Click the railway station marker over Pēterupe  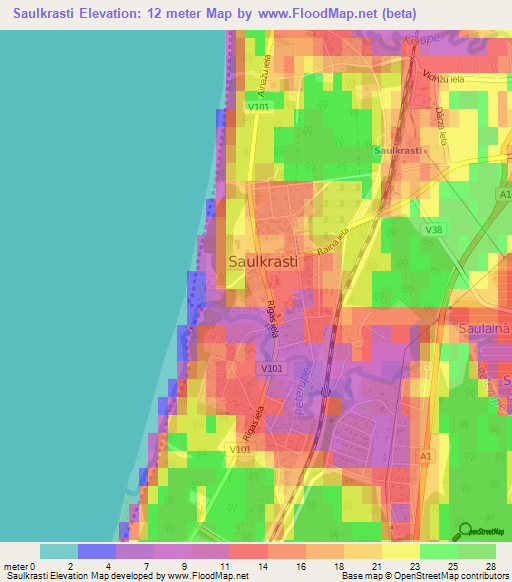pyautogui.click(x=326, y=392)
